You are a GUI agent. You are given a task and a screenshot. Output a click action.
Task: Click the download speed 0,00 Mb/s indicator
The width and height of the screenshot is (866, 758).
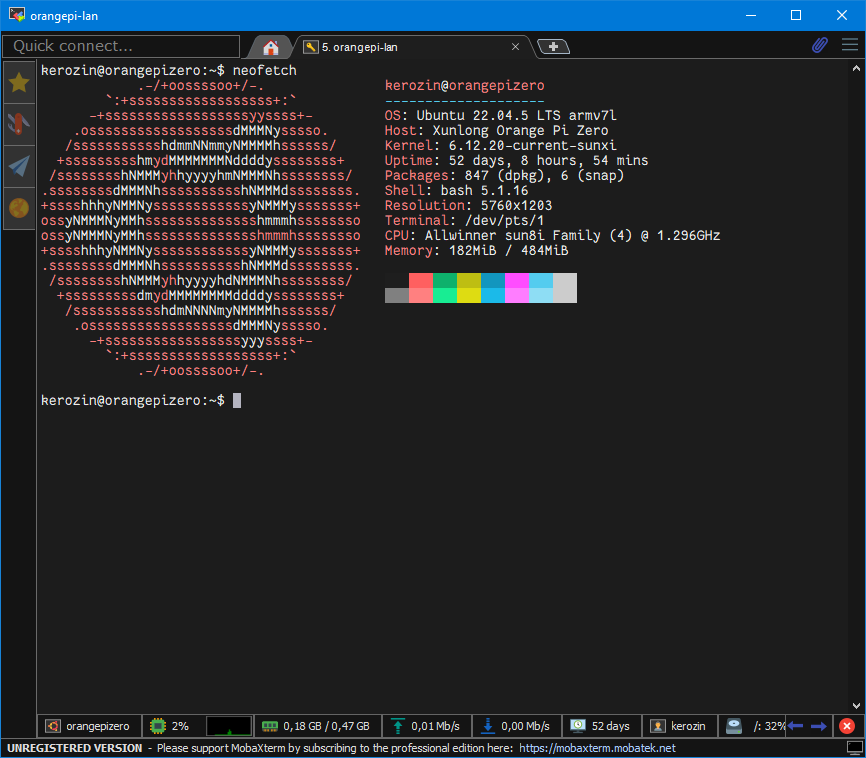click(x=516, y=726)
